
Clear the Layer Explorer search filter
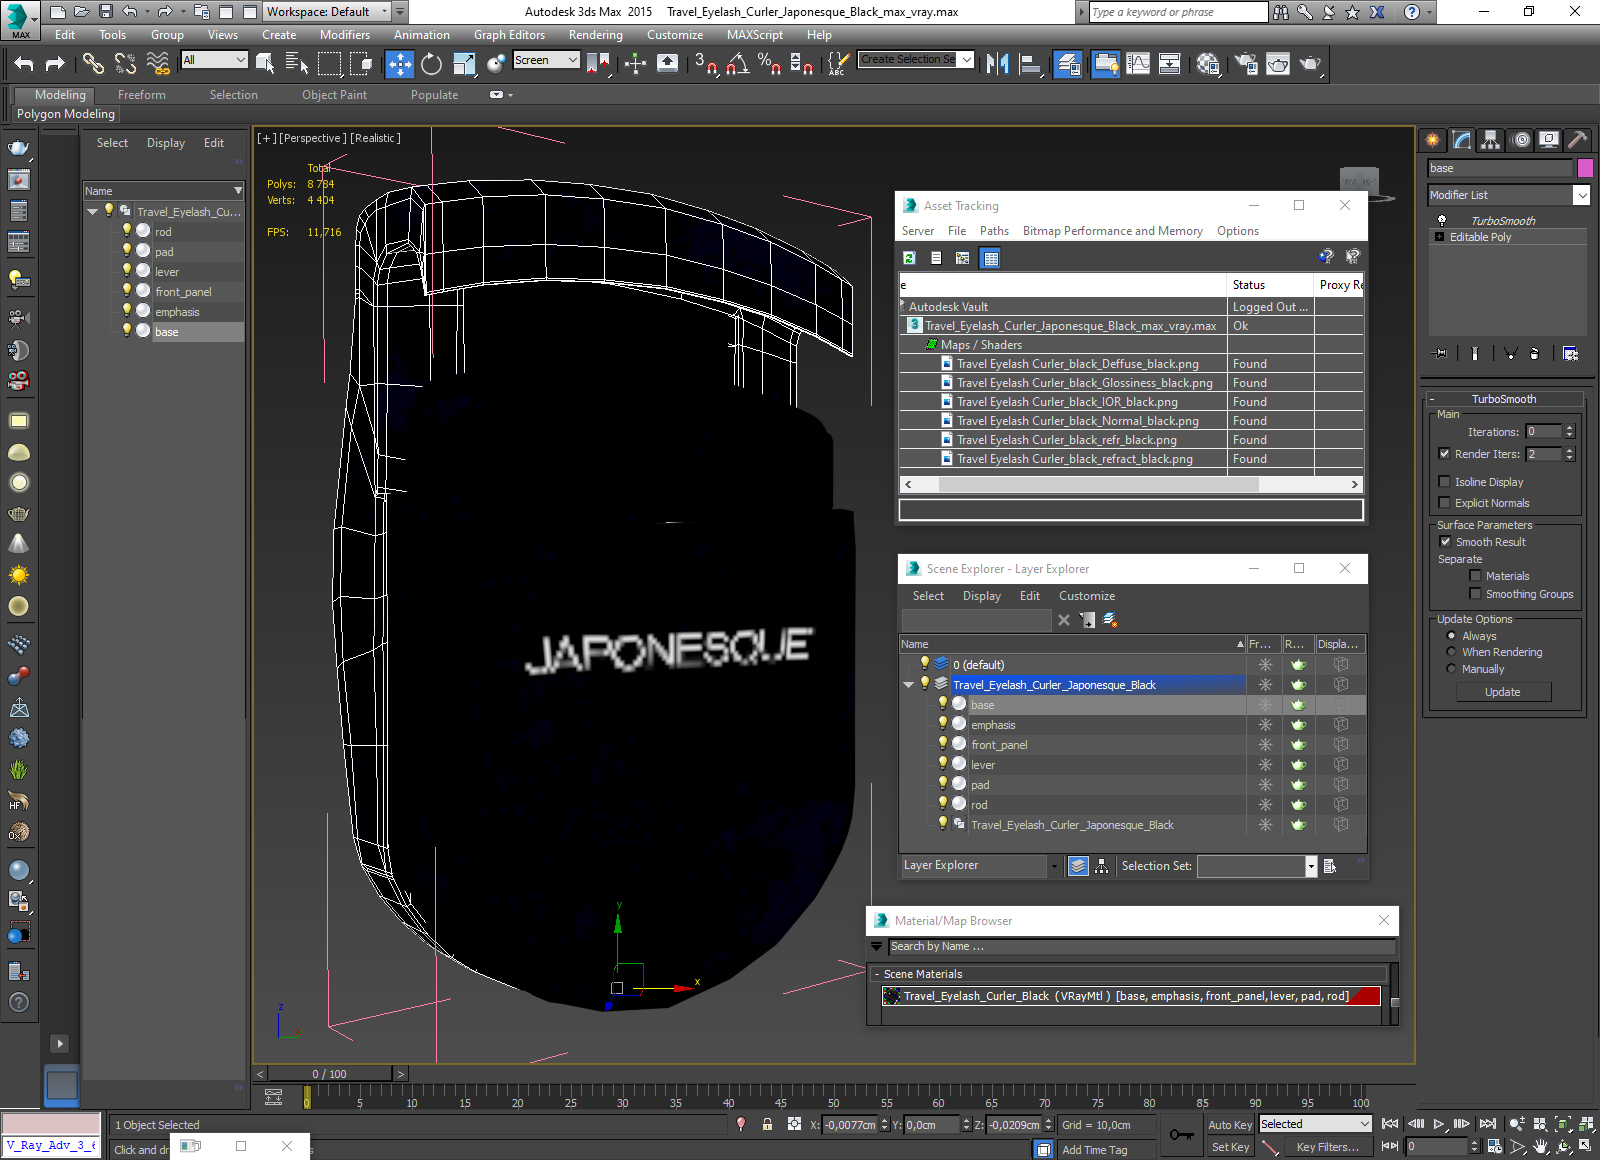click(1064, 620)
